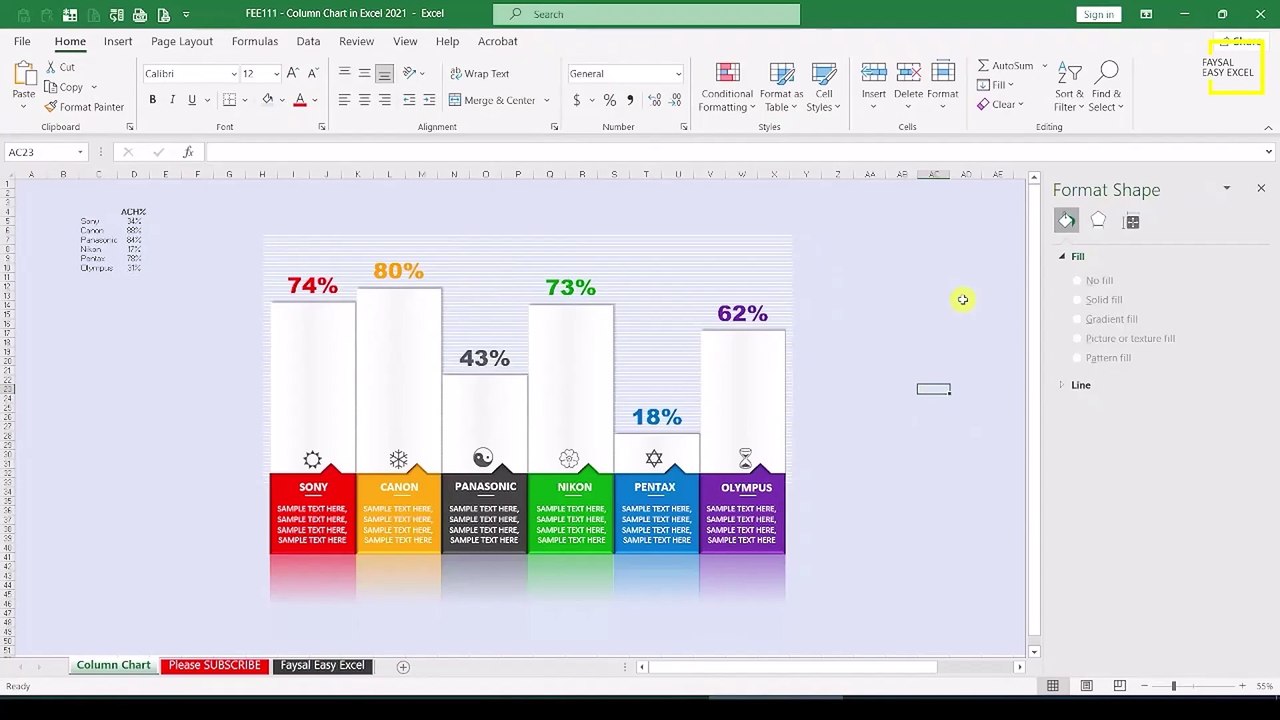Select the Please SUBSCRIBE sheet tab
This screenshot has height=720, width=1280.
tap(214, 665)
